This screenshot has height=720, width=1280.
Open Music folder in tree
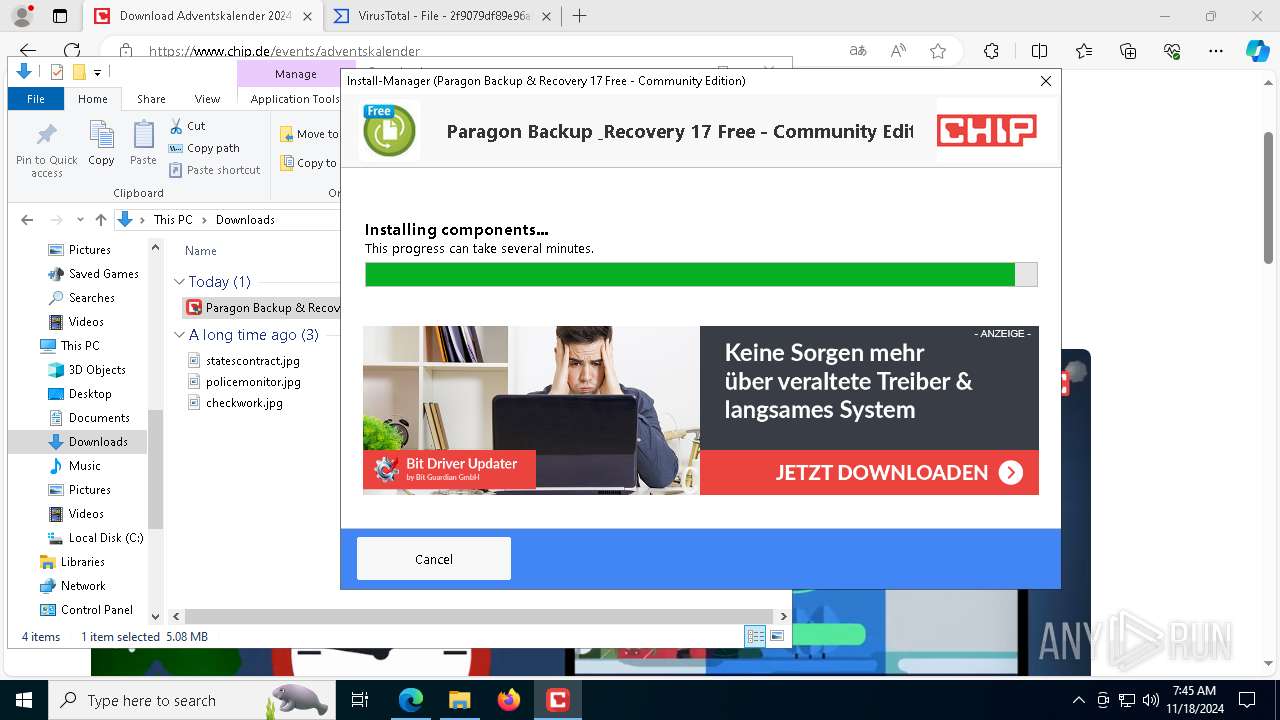point(75,466)
